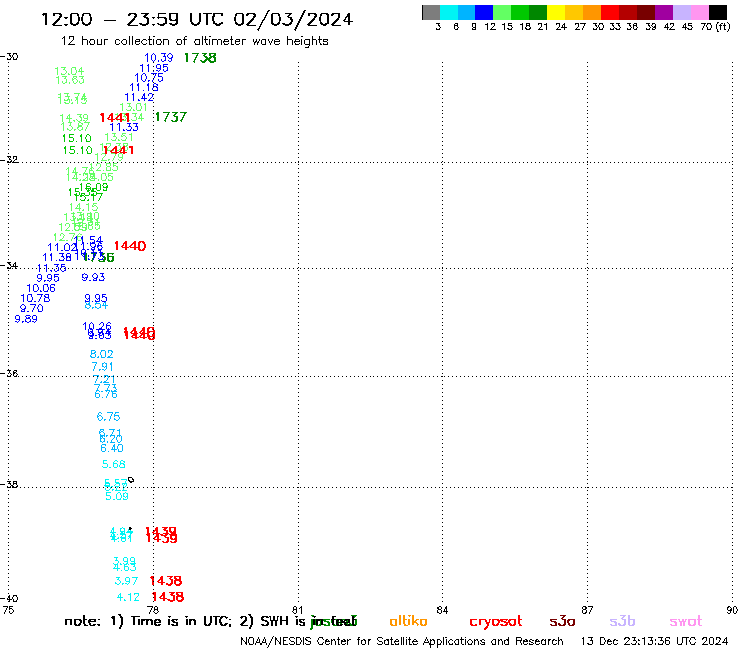Select wave height value 13.51
Viewport: 740px width, 650px height.
pos(119,137)
